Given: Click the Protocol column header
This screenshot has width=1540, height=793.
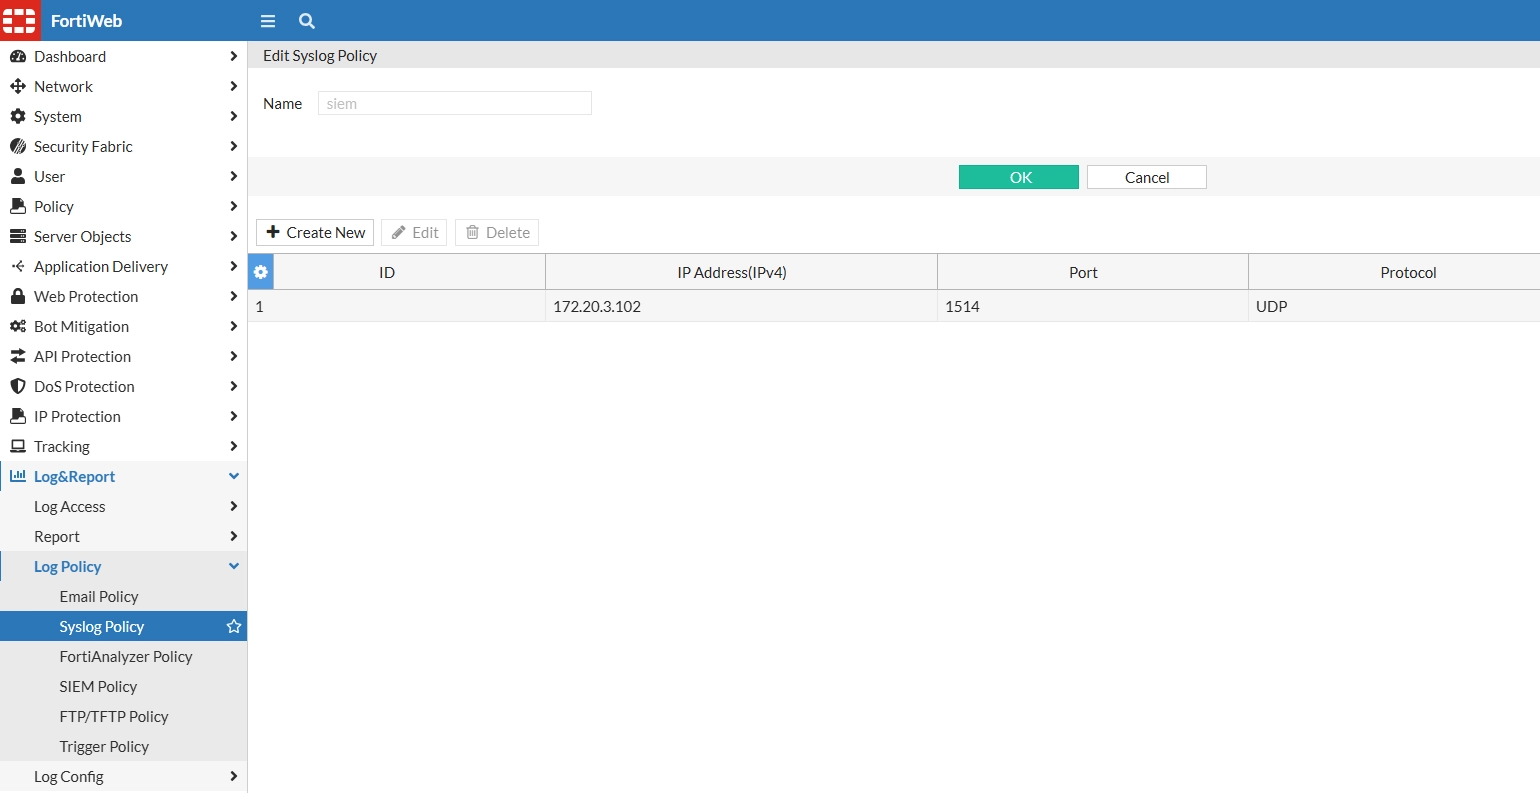Looking at the screenshot, I should [x=1394, y=272].
